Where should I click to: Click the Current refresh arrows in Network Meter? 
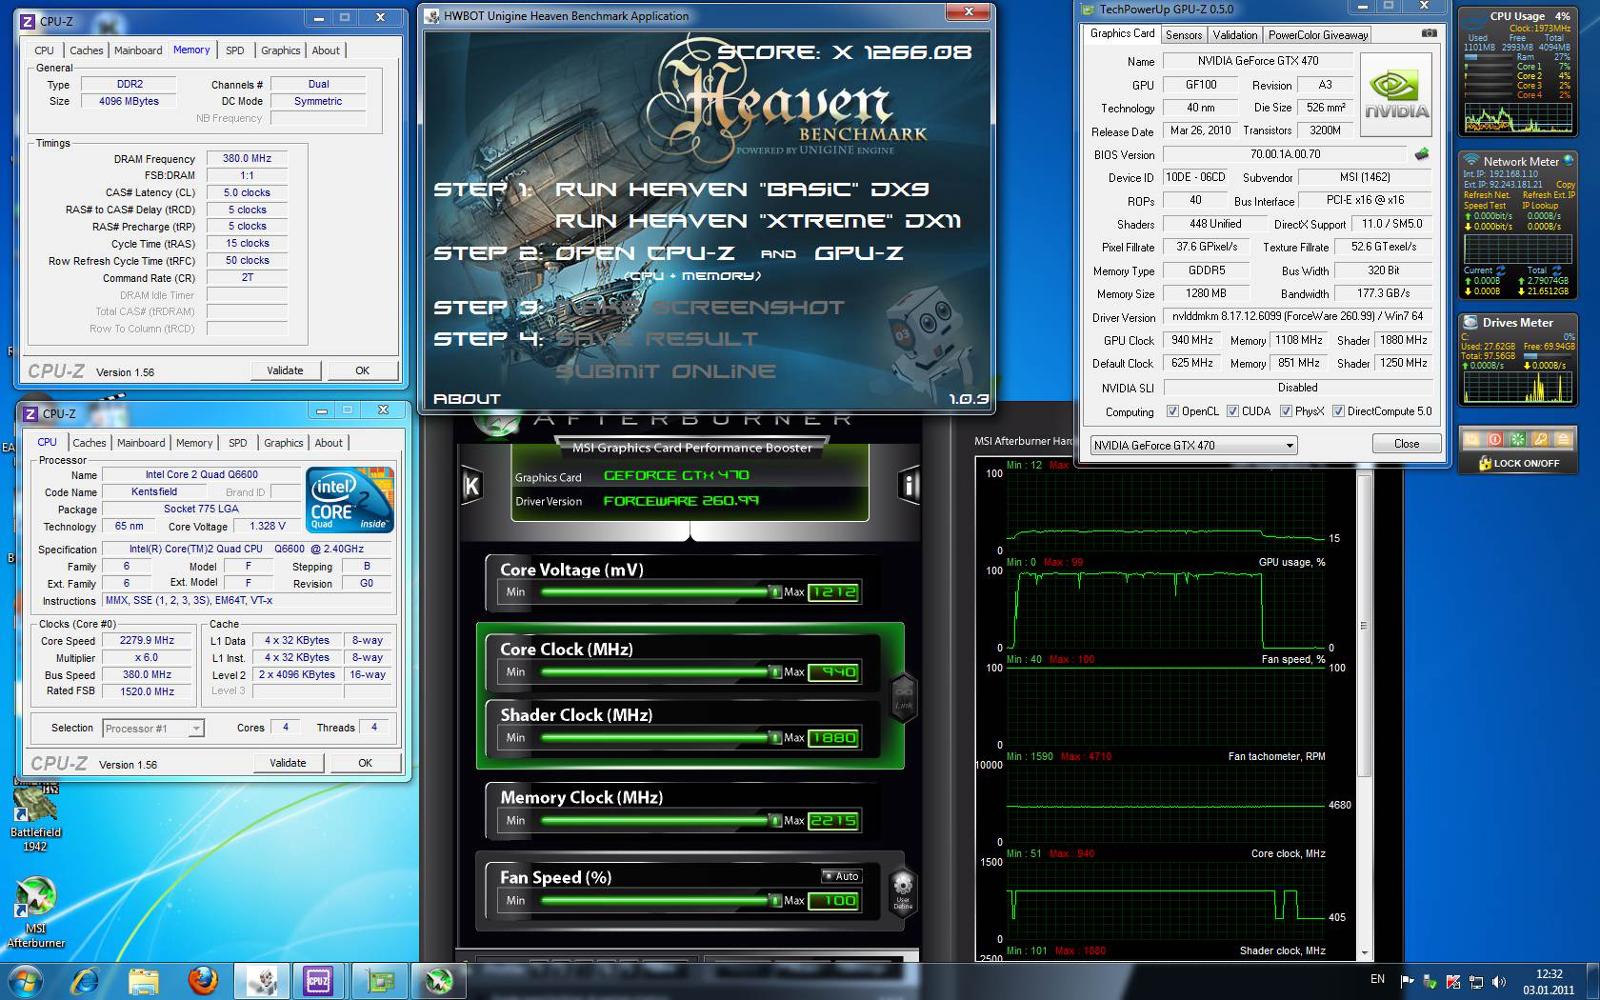[x=1500, y=270]
